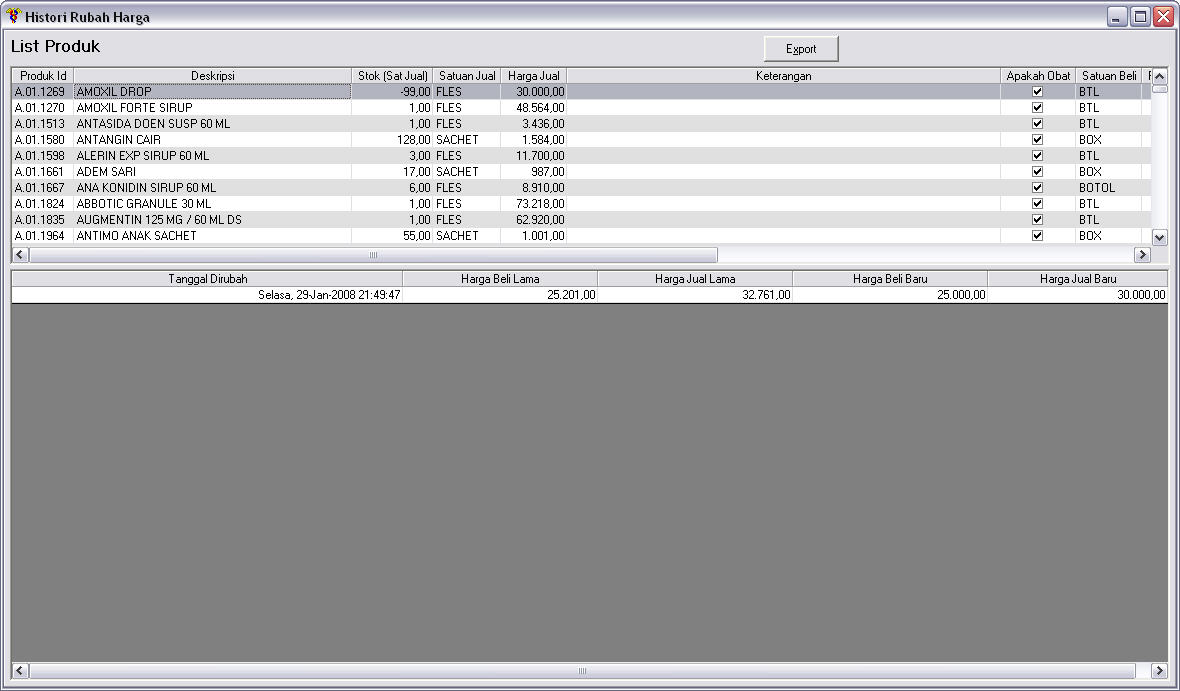Click the Harga Jual Baru column header

(1078, 279)
